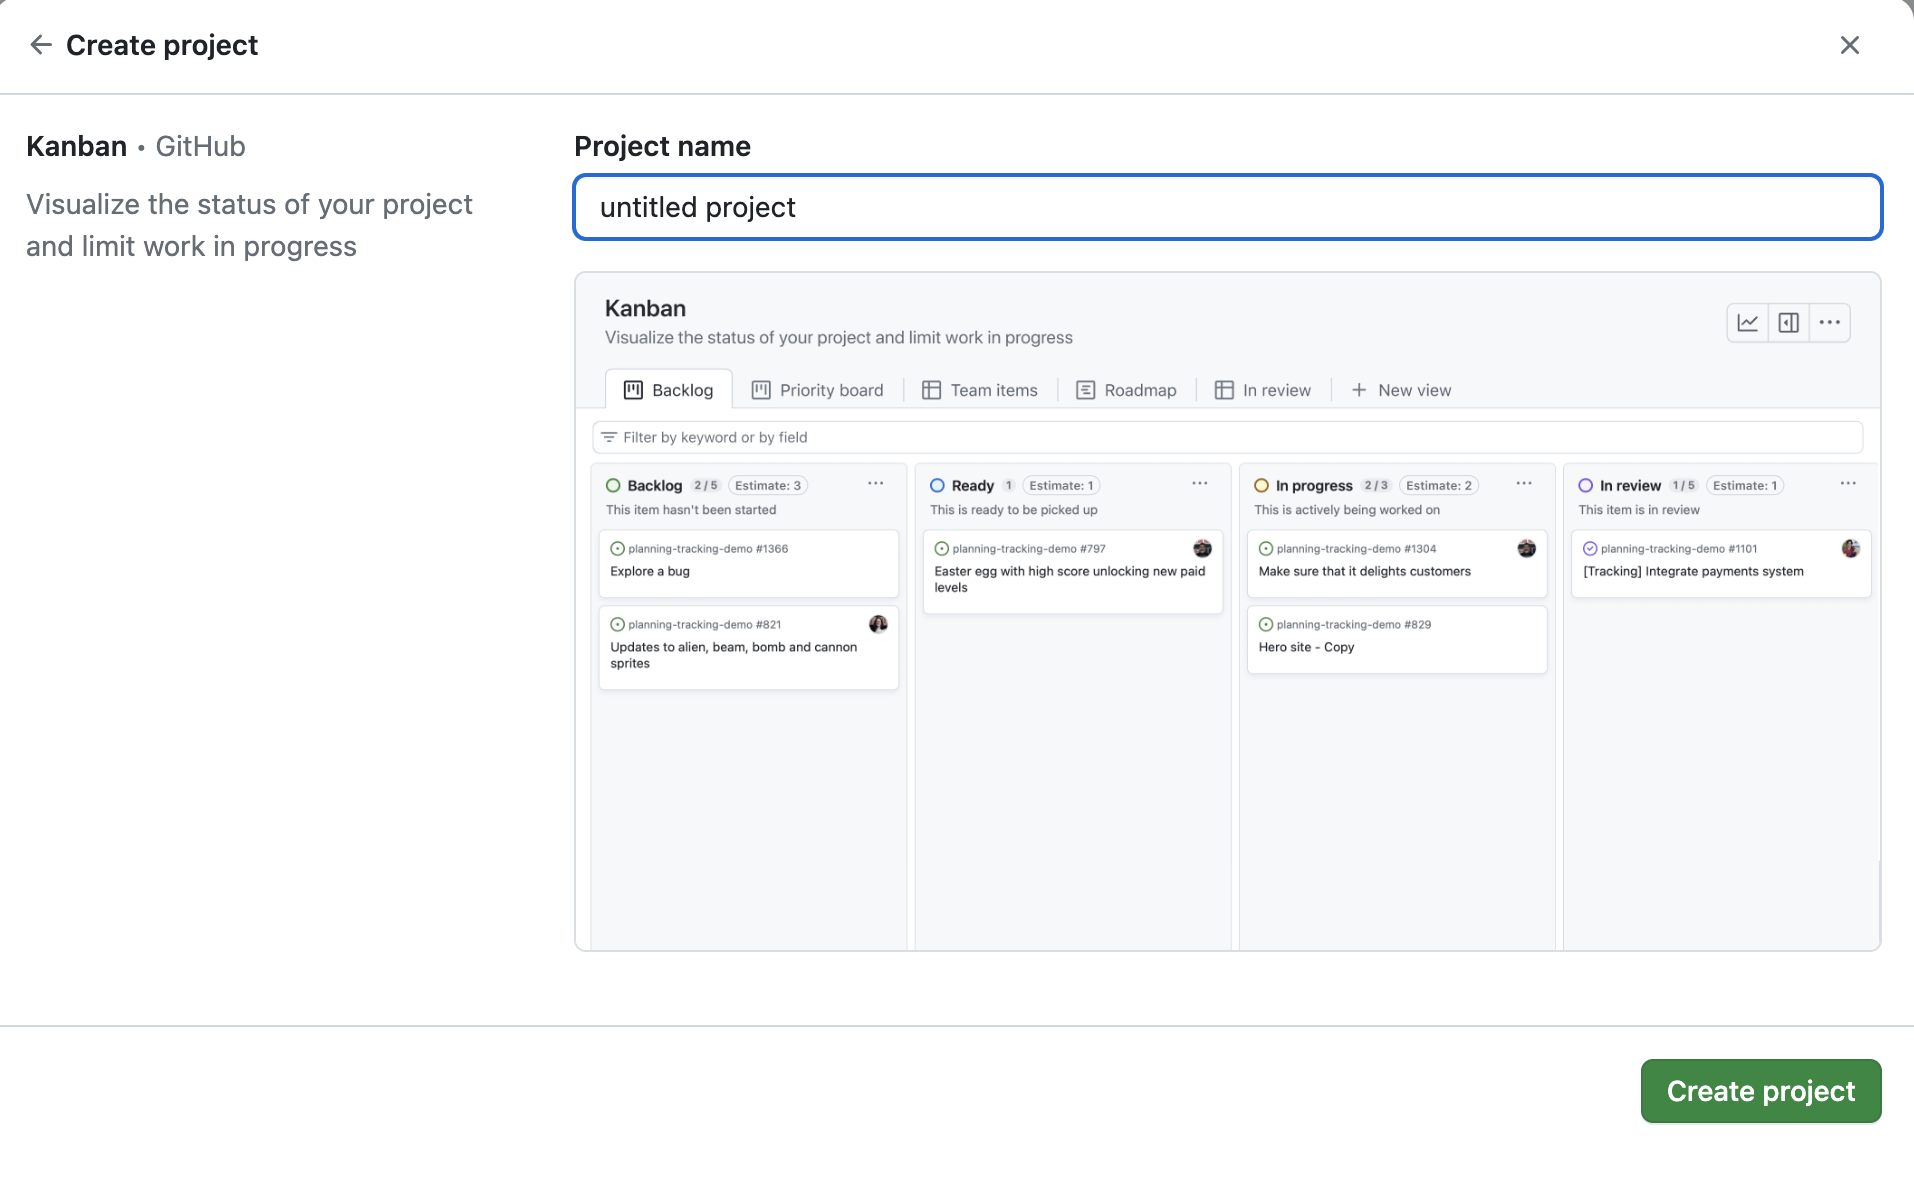Screen dimensions: 1914x1198
Task: Open the Ready column options menu
Action: (x=1199, y=484)
